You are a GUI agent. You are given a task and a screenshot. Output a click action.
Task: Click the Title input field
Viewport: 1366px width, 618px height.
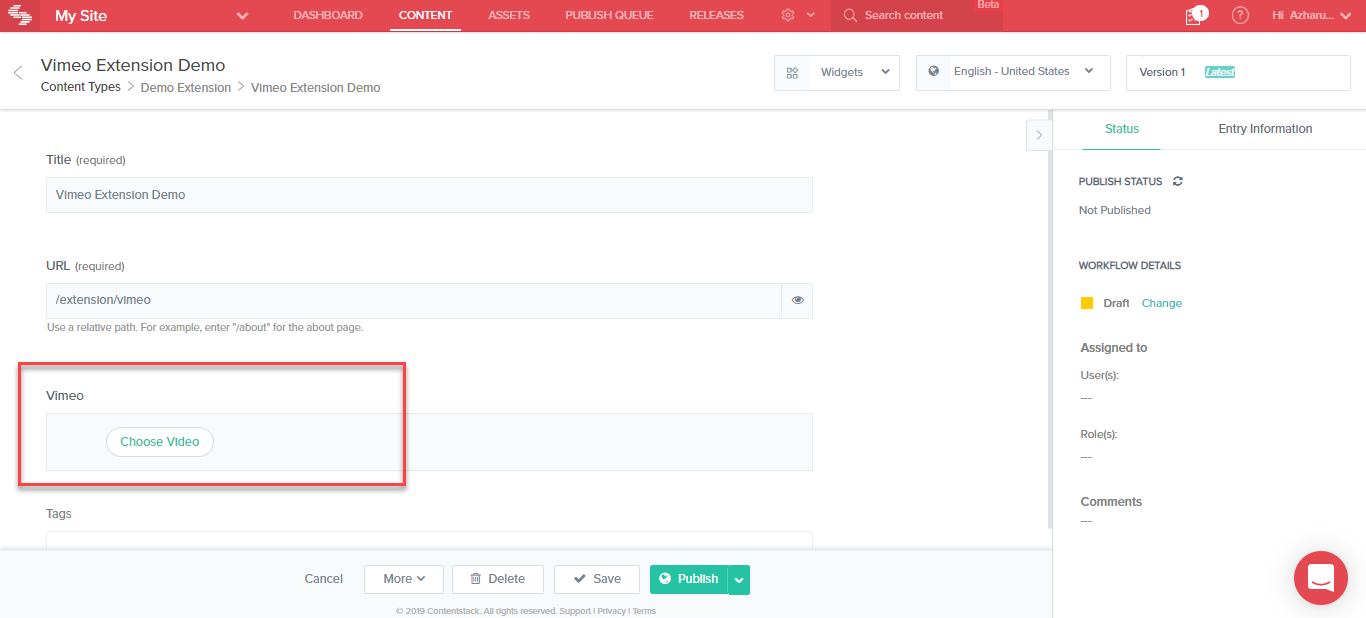coord(429,195)
